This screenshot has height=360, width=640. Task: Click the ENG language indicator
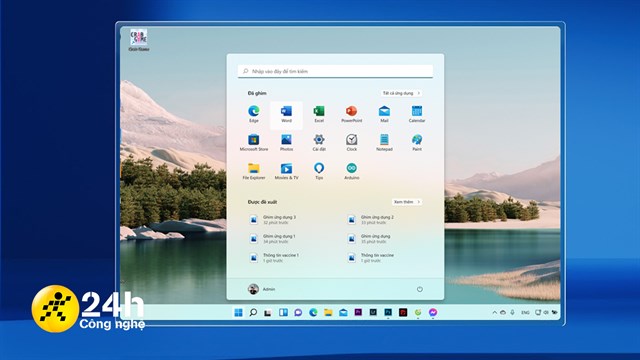coord(525,313)
